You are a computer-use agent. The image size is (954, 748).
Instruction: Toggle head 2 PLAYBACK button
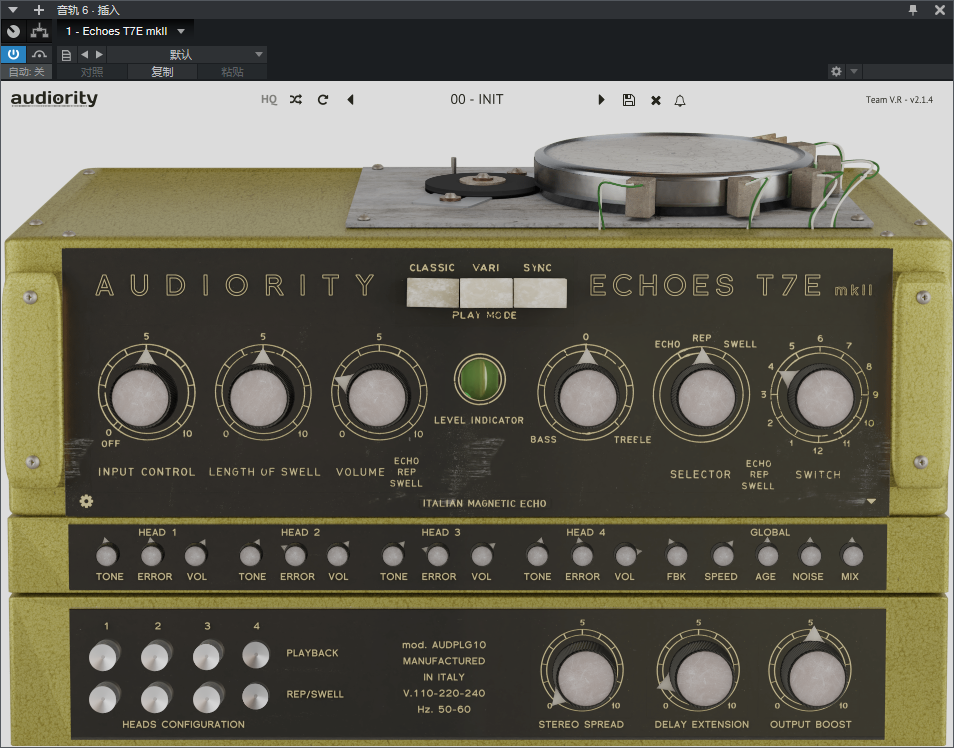155,655
